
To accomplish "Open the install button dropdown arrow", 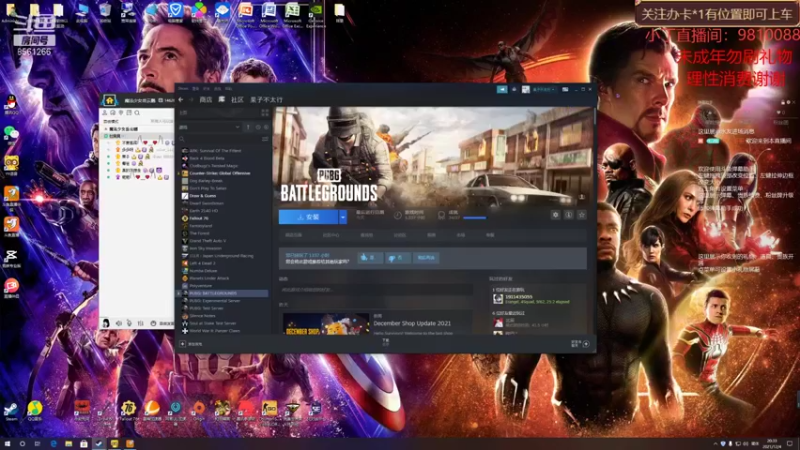I will pos(343,217).
